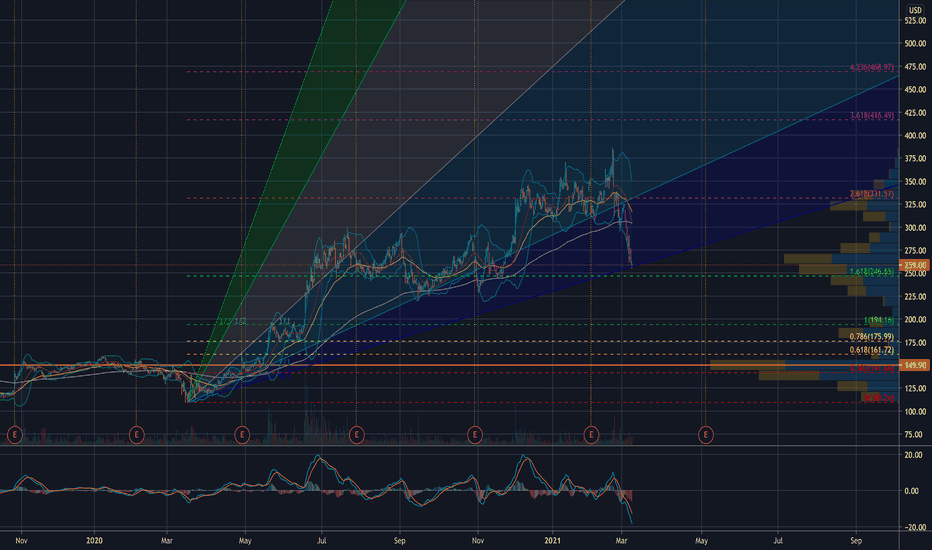The image size is (932, 550).
Task: Select the 259.00 current price tag
Action: click(x=914, y=265)
